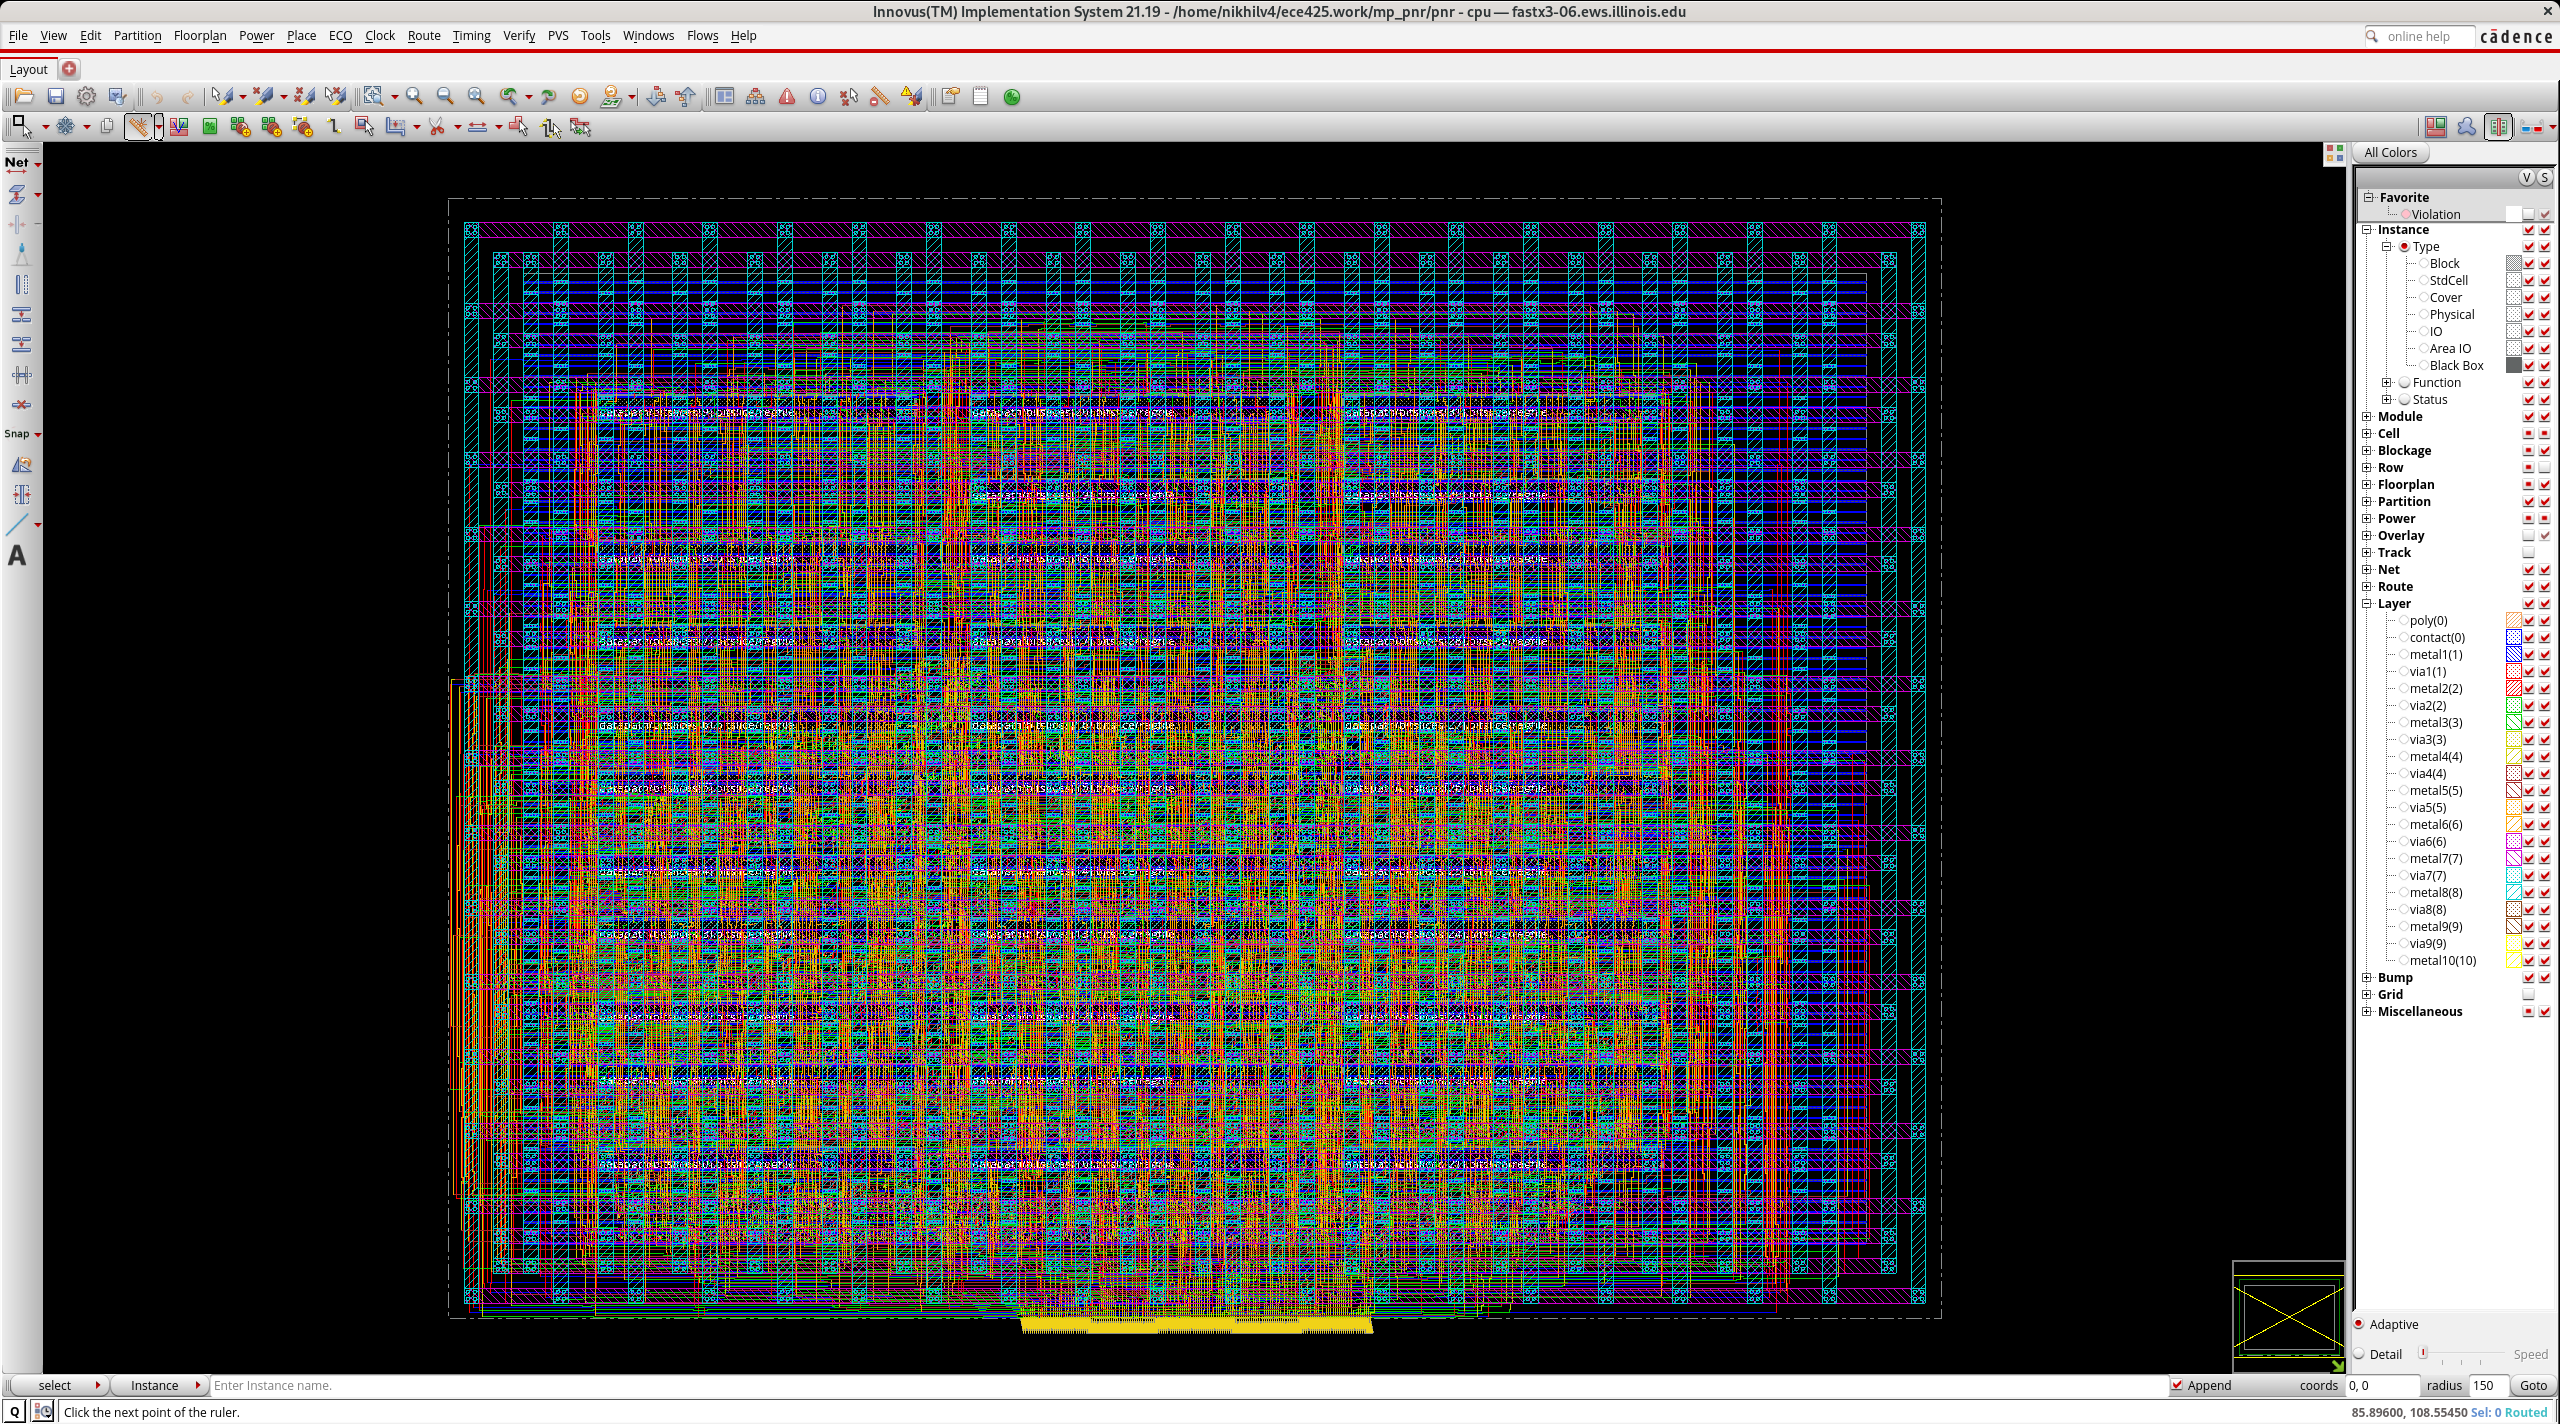Click the Goto button

[x=2533, y=1385]
